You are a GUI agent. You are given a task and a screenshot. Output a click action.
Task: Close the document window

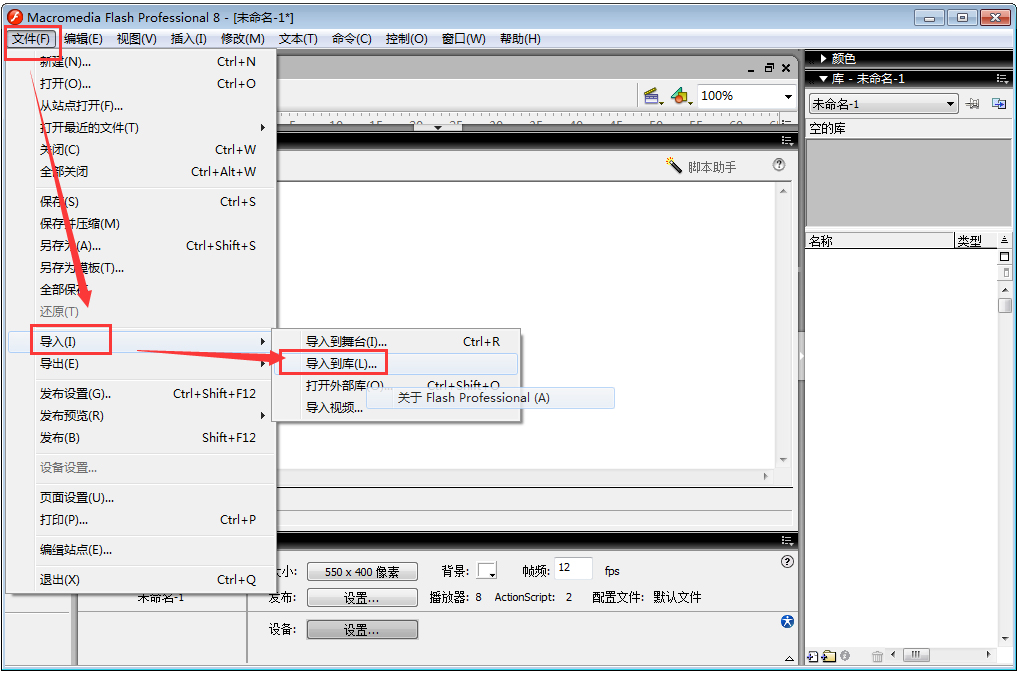786,68
